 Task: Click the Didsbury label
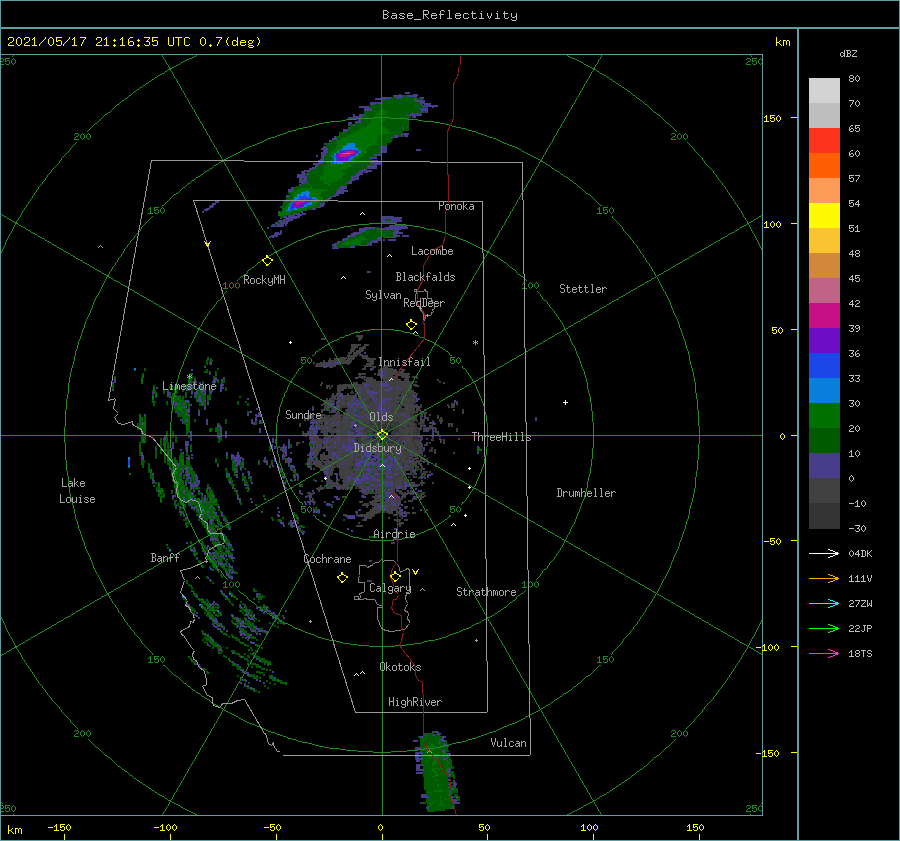point(377,448)
